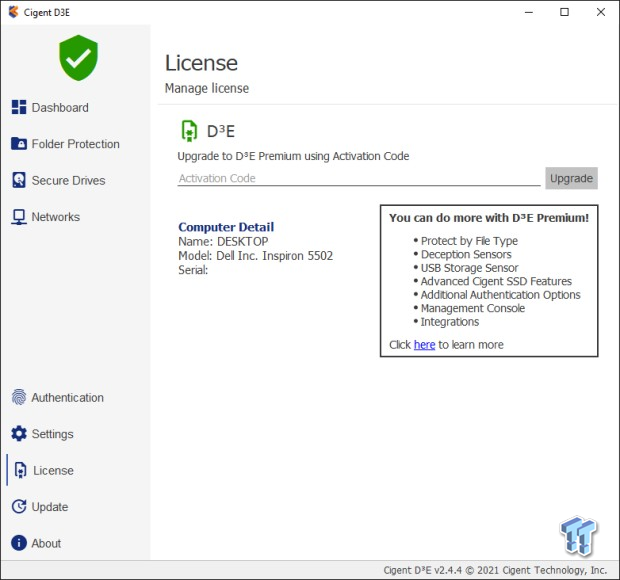Click the green D³E license icon
The width and height of the screenshot is (620, 580).
click(189, 131)
